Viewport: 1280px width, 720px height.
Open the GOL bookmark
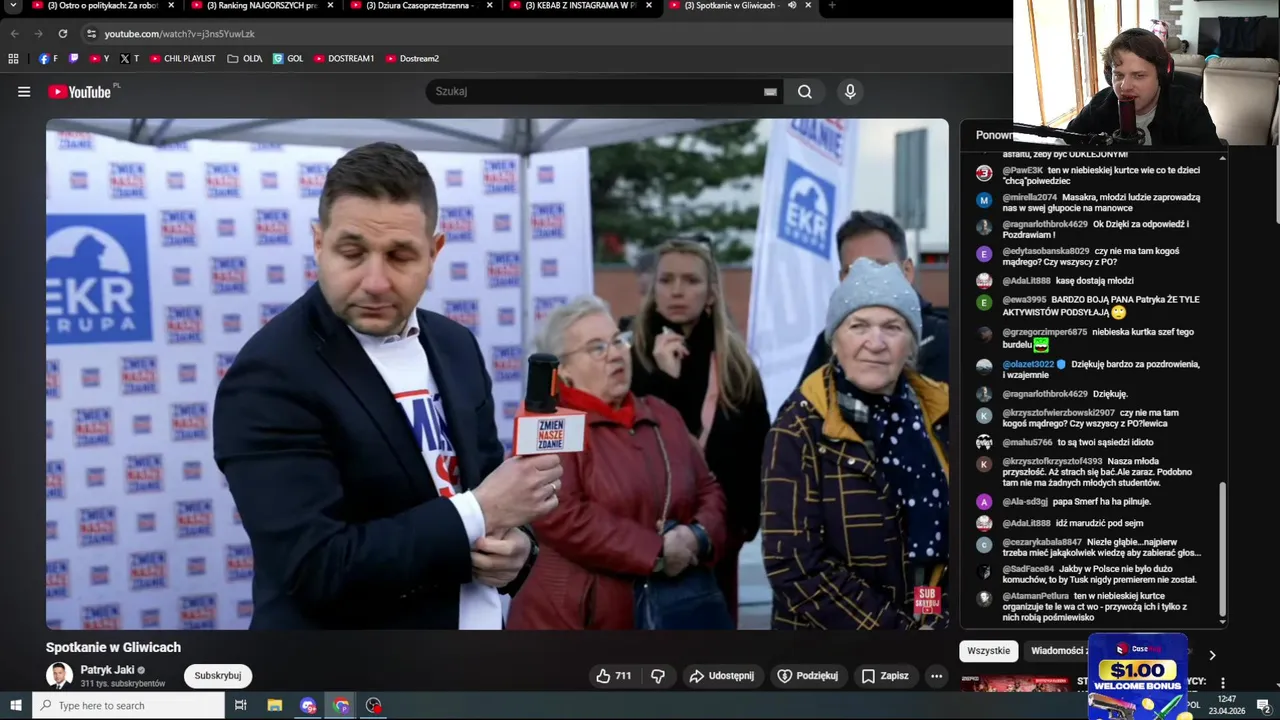(288, 59)
